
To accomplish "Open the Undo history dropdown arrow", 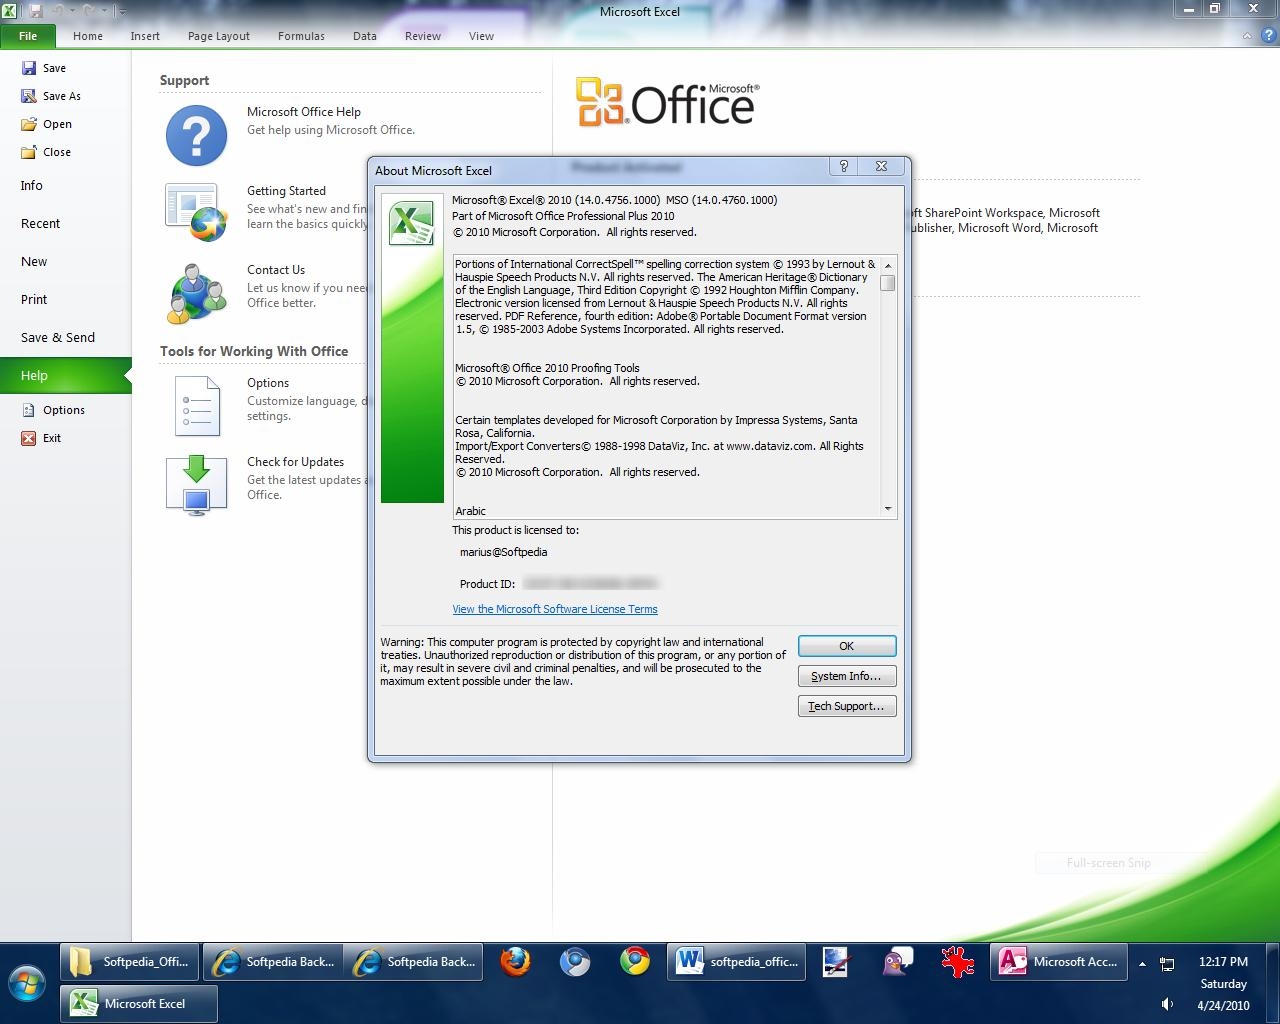I will coord(72,11).
